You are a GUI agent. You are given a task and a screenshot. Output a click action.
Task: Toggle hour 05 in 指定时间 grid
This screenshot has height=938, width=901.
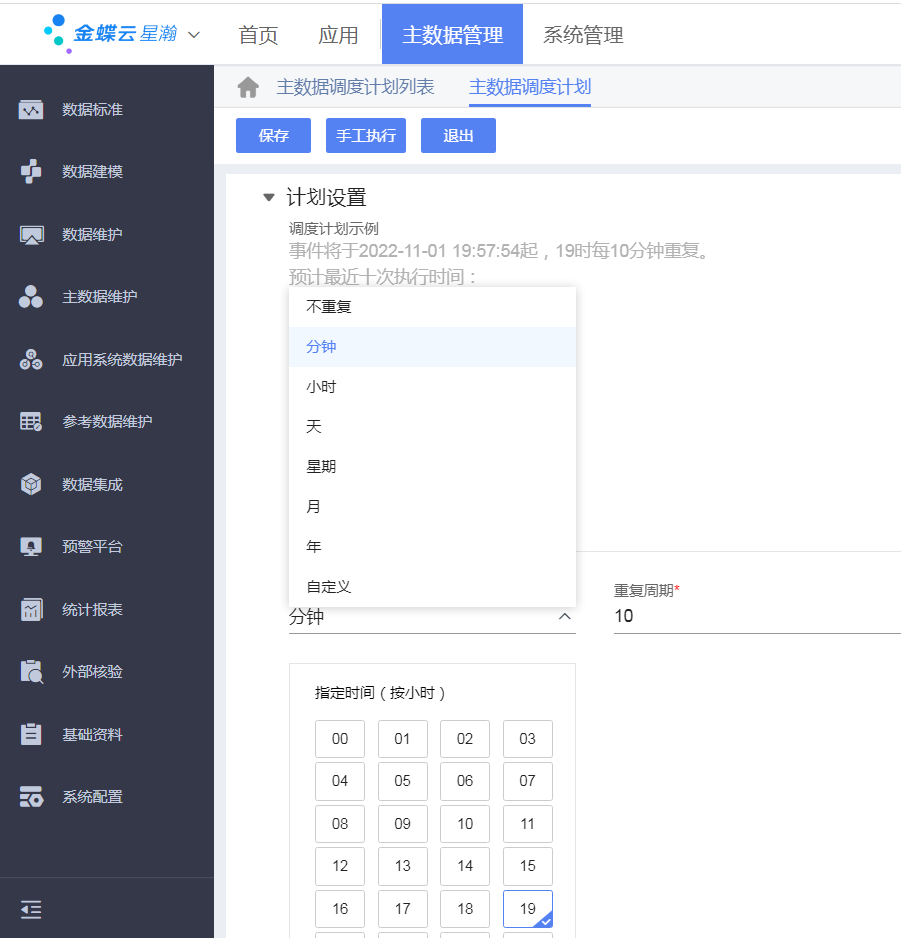click(x=403, y=781)
